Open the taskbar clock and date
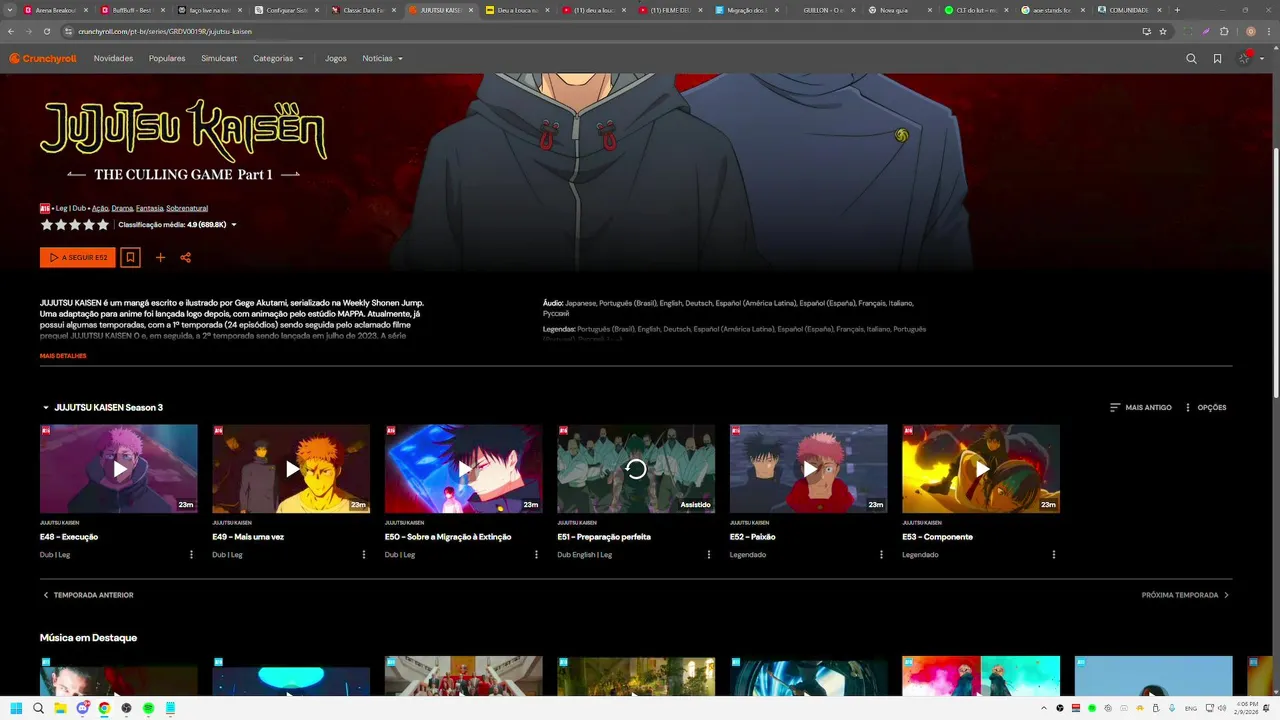 1246,708
